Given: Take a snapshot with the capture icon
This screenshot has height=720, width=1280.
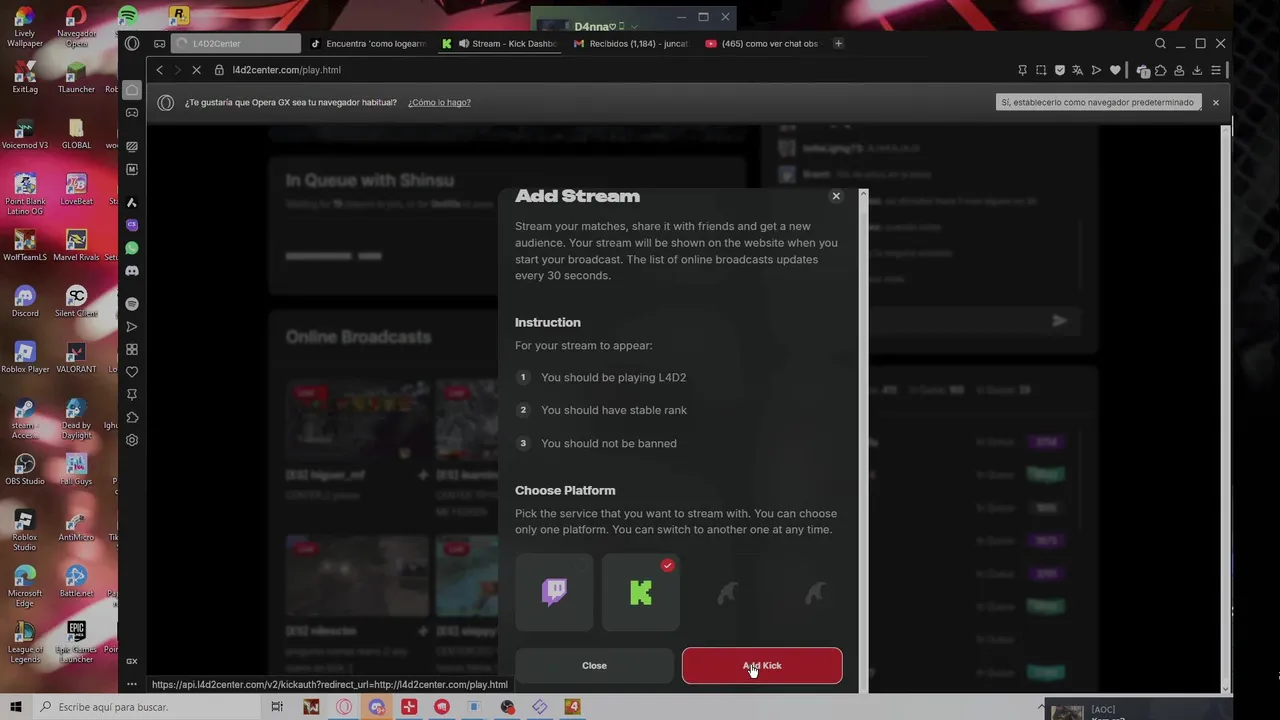Looking at the screenshot, I should (1041, 70).
